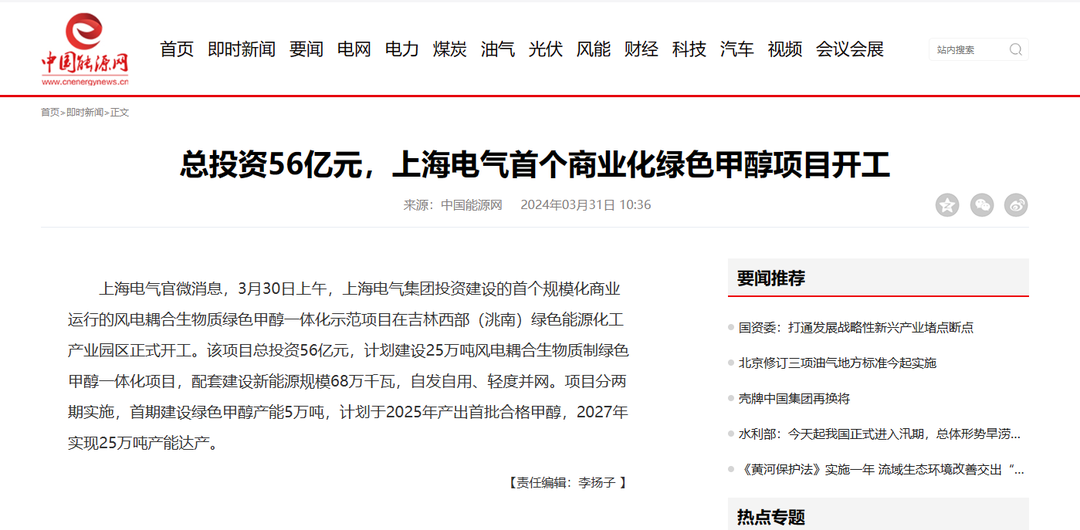Click the 正文 breadcrumb item
This screenshot has height=530, width=1080.
(x=120, y=112)
